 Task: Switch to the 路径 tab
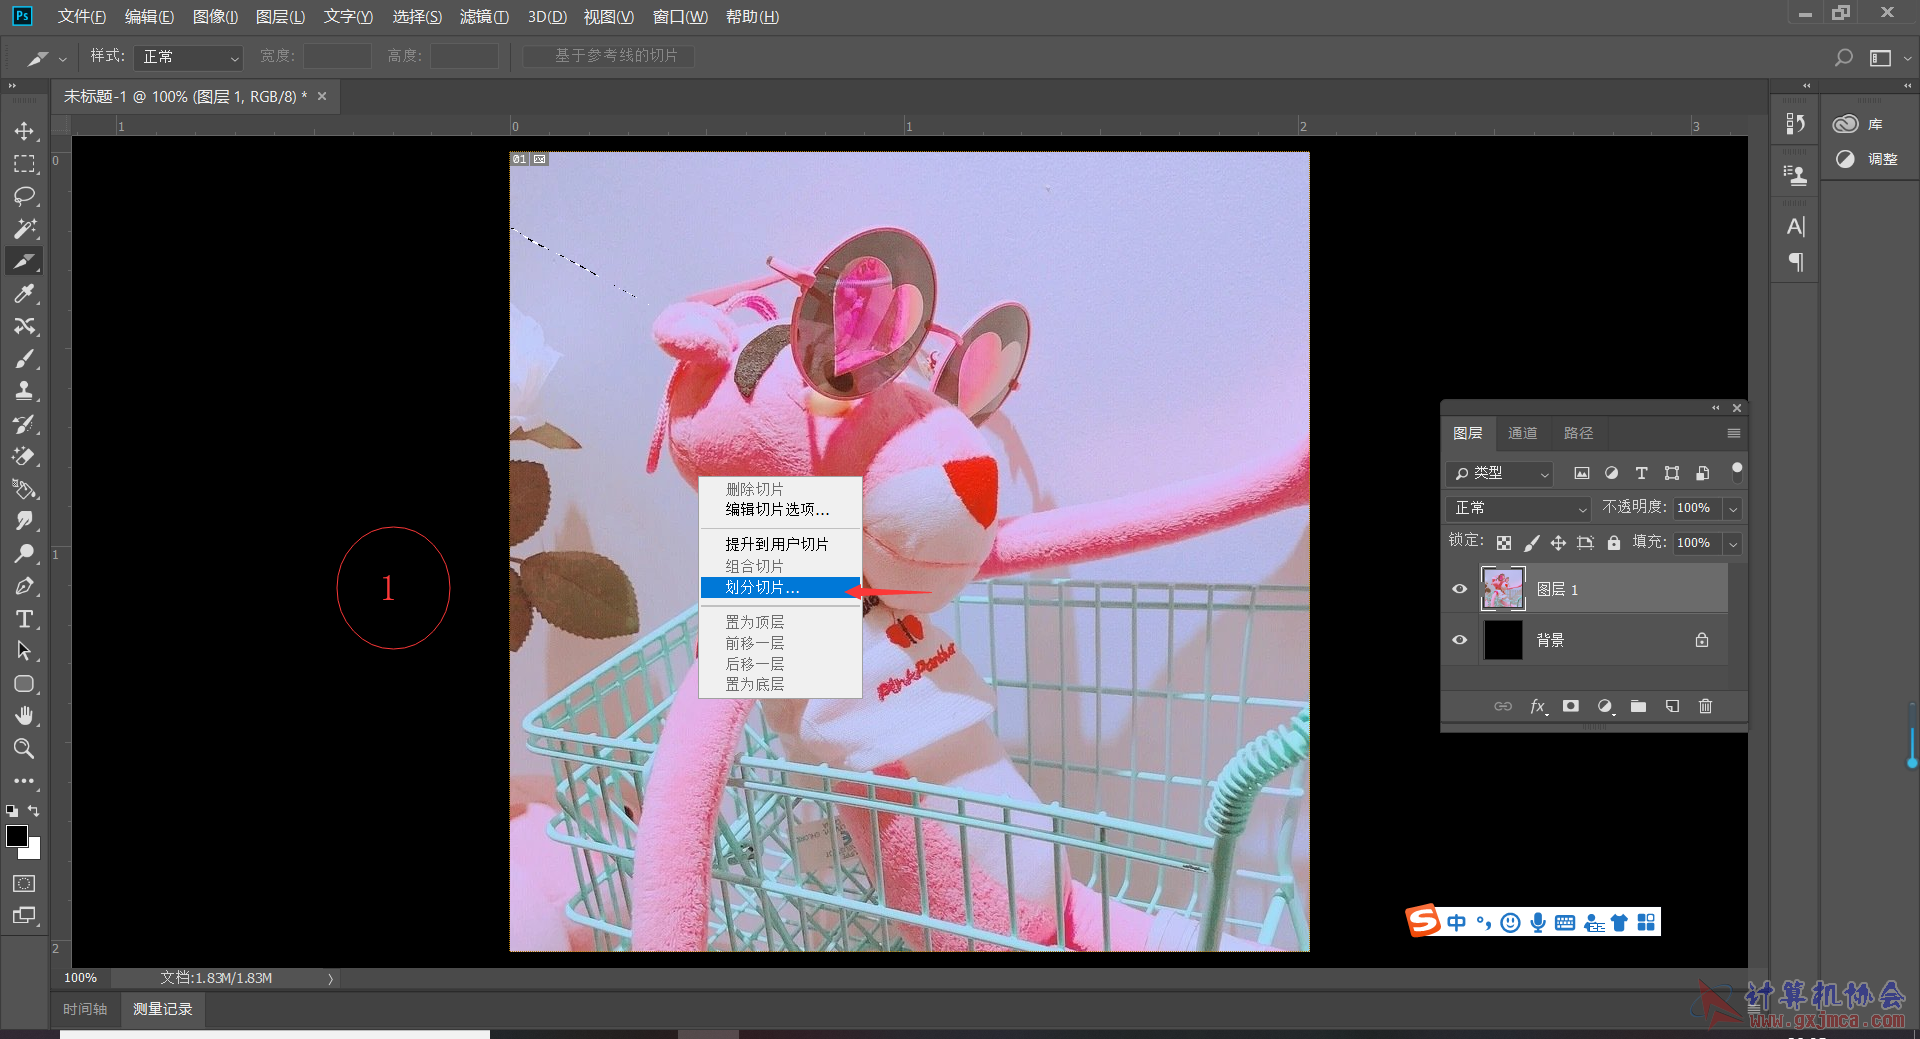pyautogui.click(x=1578, y=433)
